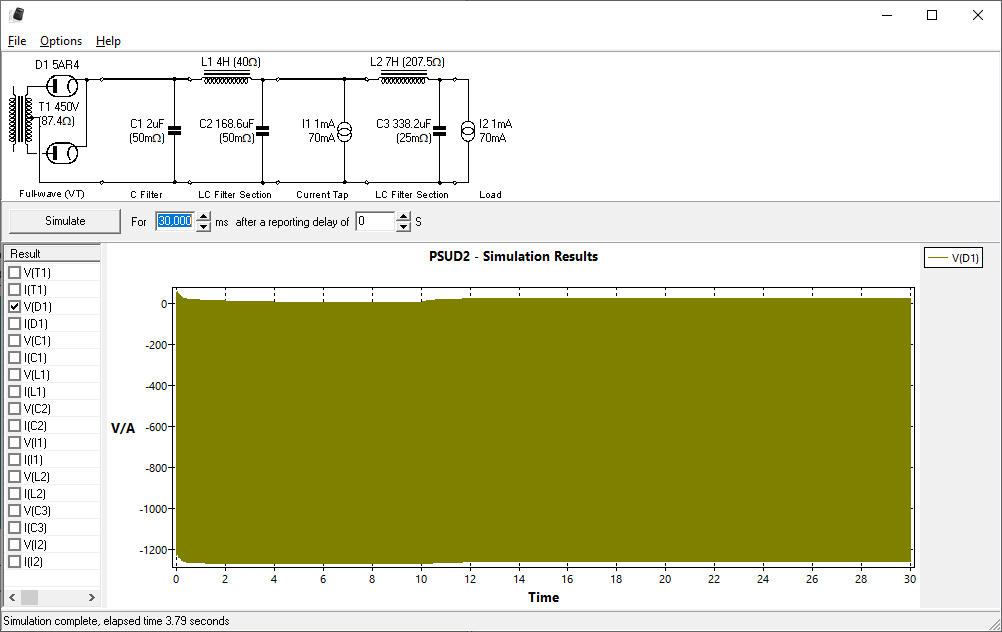Enable the V(C2) result trace
Viewport: 1002px width, 632px height.
click(15, 408)
